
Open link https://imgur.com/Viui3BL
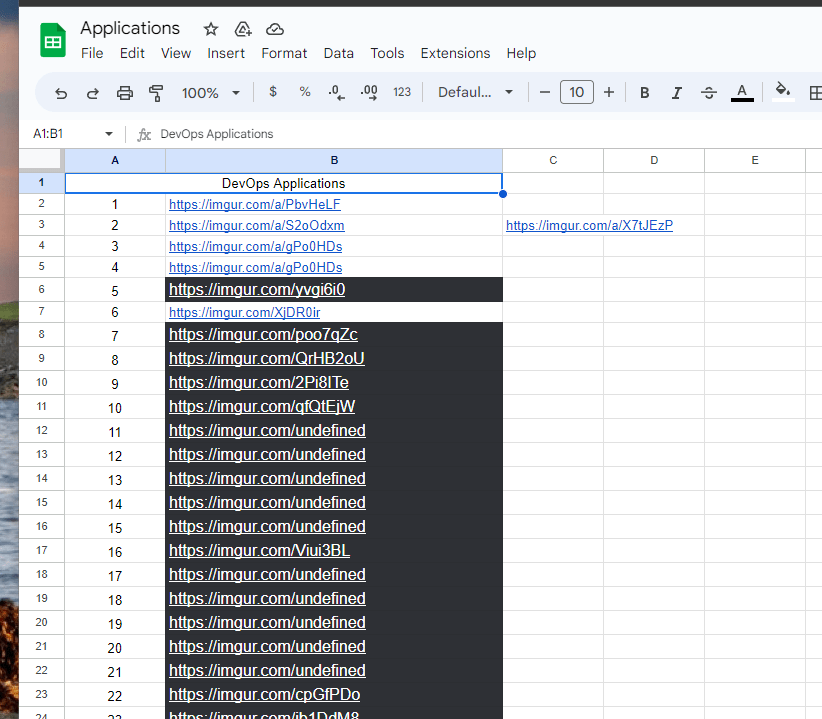point(259,550)
